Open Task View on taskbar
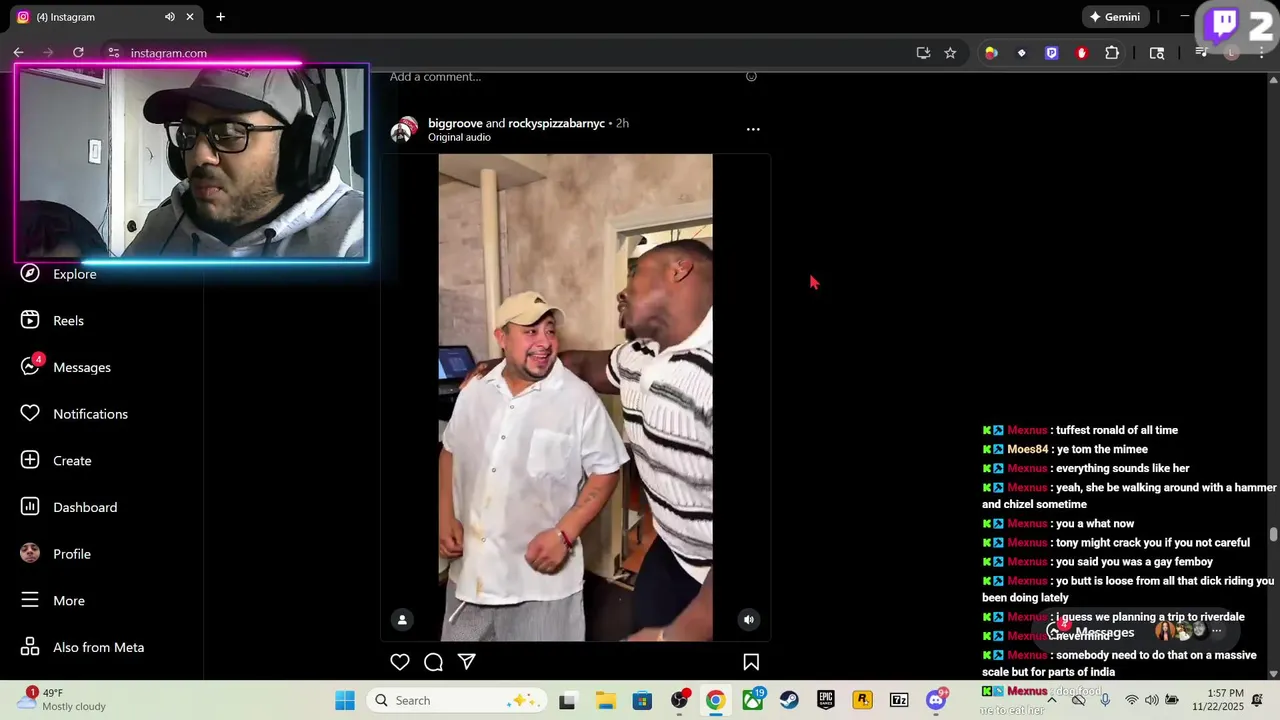Viewport: 1280px width, 720px height. click(x=568, y=700)
